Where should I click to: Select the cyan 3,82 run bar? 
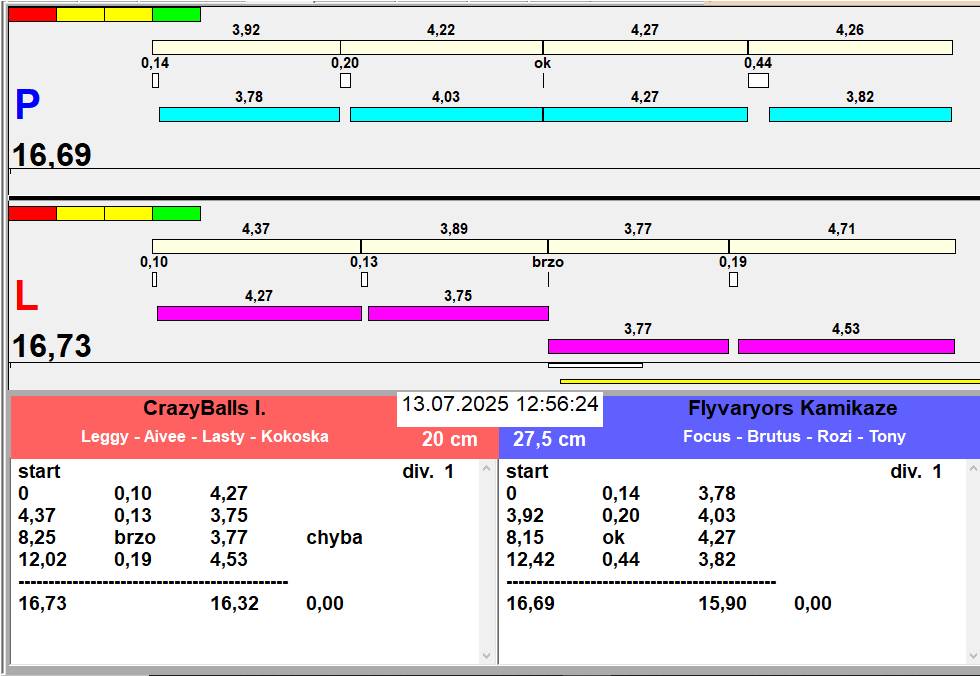click(860, 115)
